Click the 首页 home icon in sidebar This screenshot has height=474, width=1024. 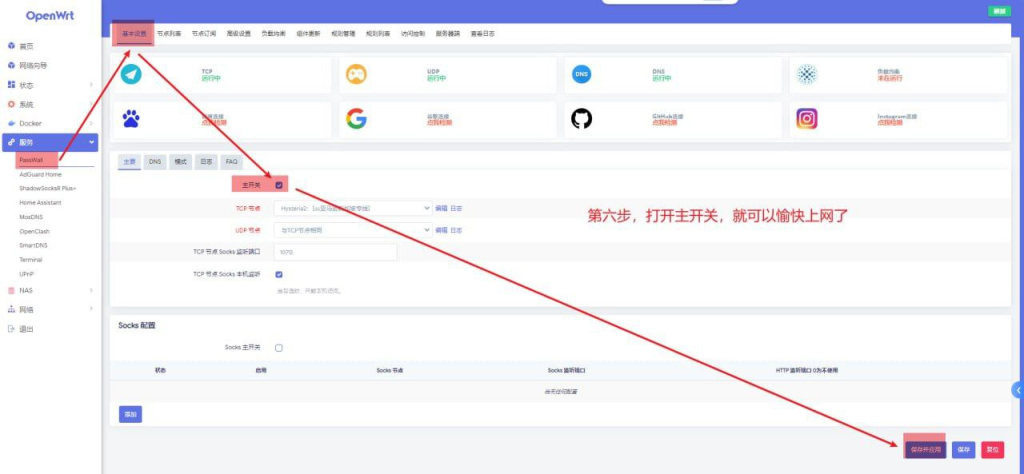(11, 46)
